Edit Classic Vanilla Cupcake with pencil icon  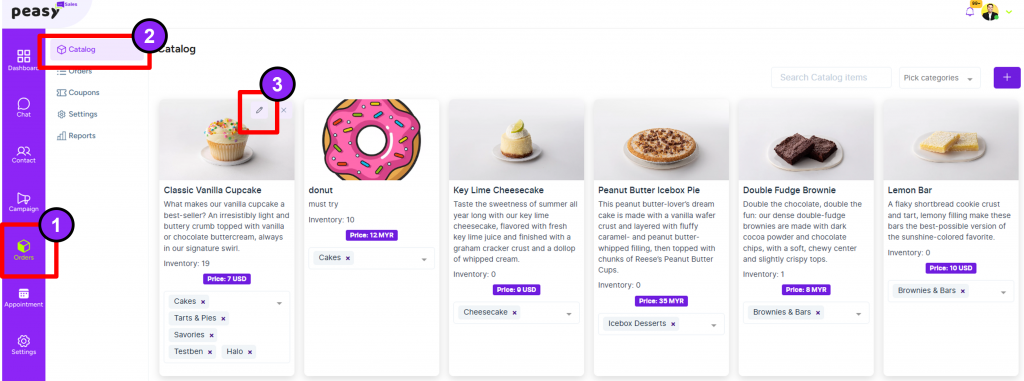259,110
